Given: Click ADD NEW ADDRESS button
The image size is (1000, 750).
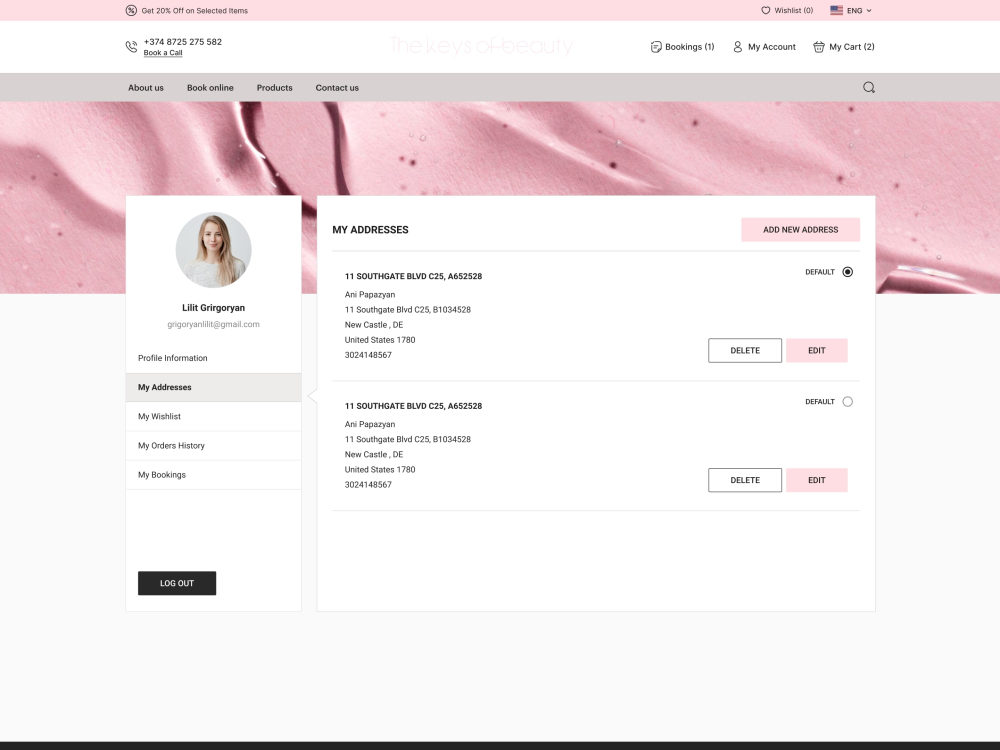Looking at the screenshot, I should [800, 230].
